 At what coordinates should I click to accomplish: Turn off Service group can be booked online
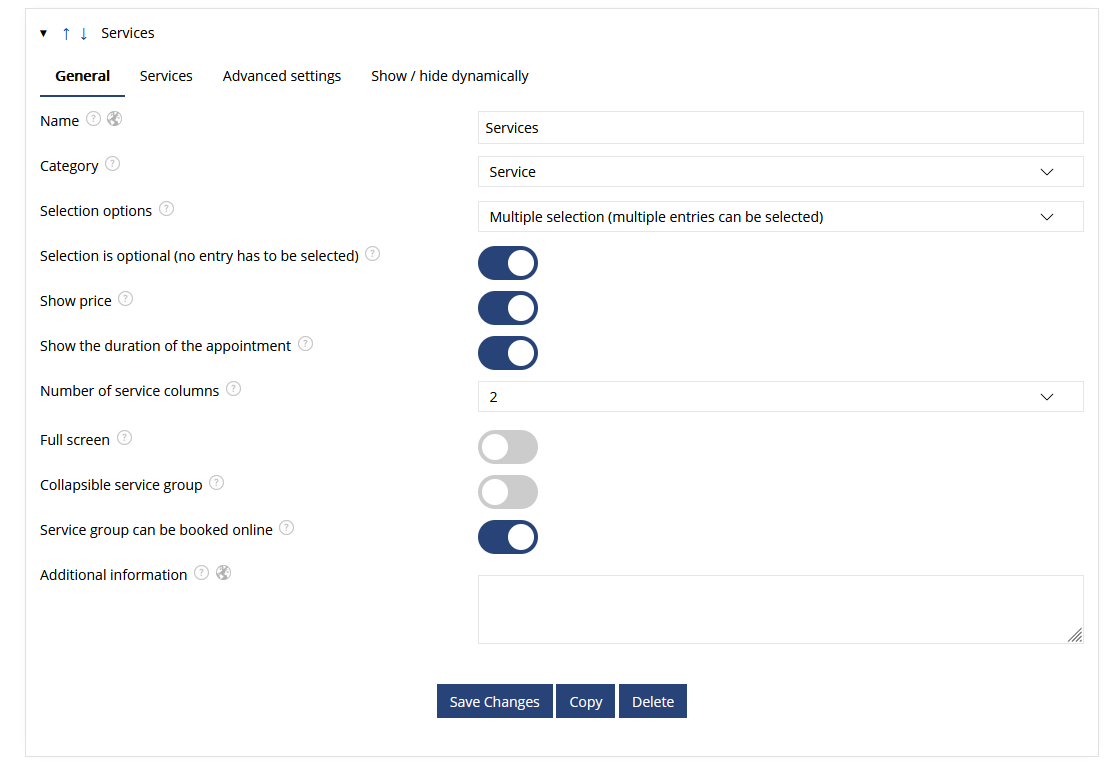pyautogui.click(x=508, y=537)
